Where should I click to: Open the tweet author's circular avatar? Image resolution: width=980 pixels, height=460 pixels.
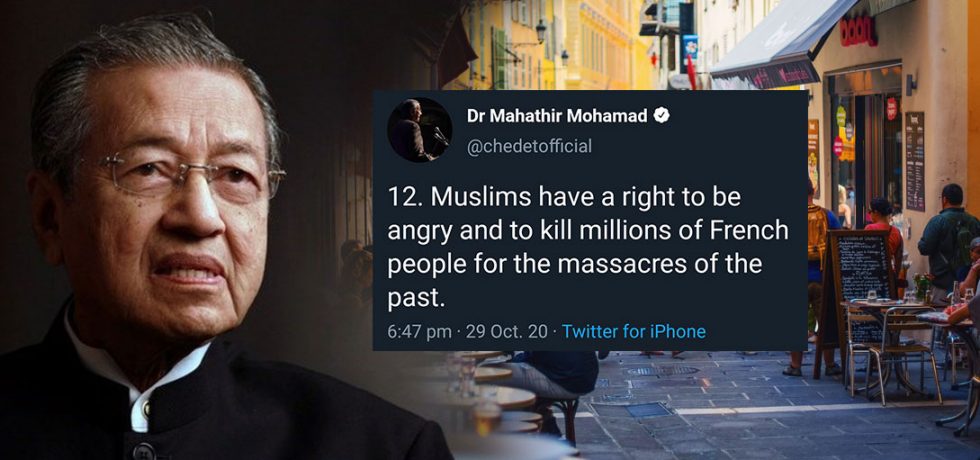click(420, 130)
